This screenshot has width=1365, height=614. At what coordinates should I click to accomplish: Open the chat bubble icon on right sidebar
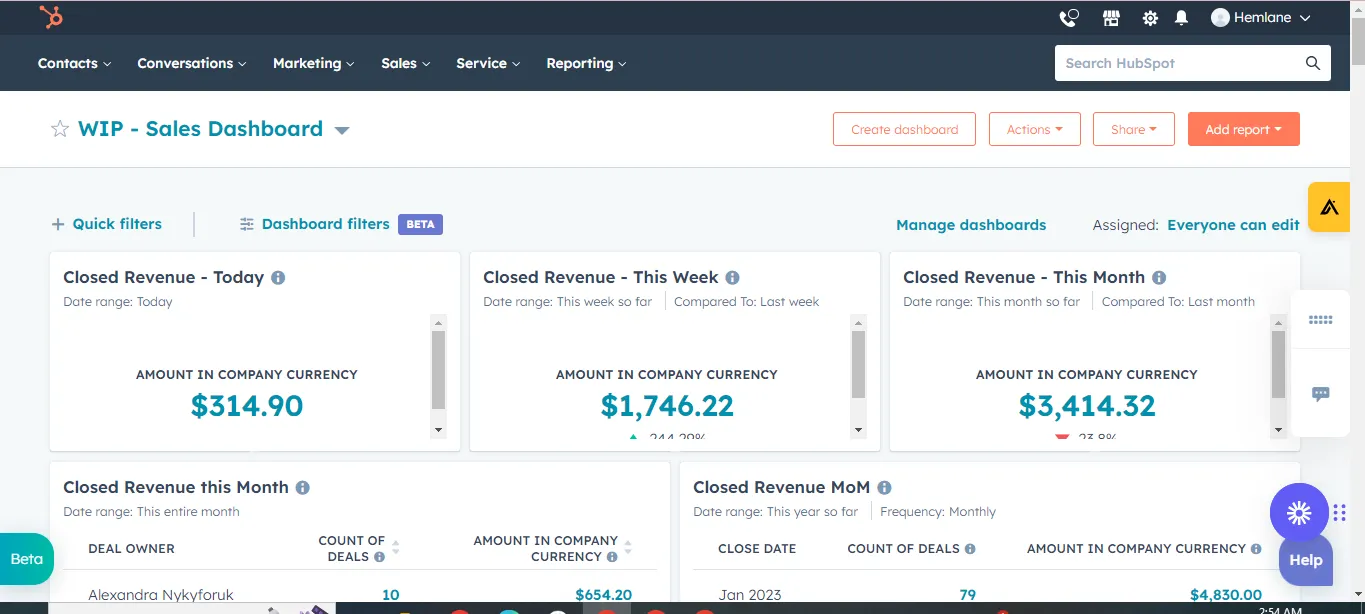pyautogui.click(x=1320, y=394)
